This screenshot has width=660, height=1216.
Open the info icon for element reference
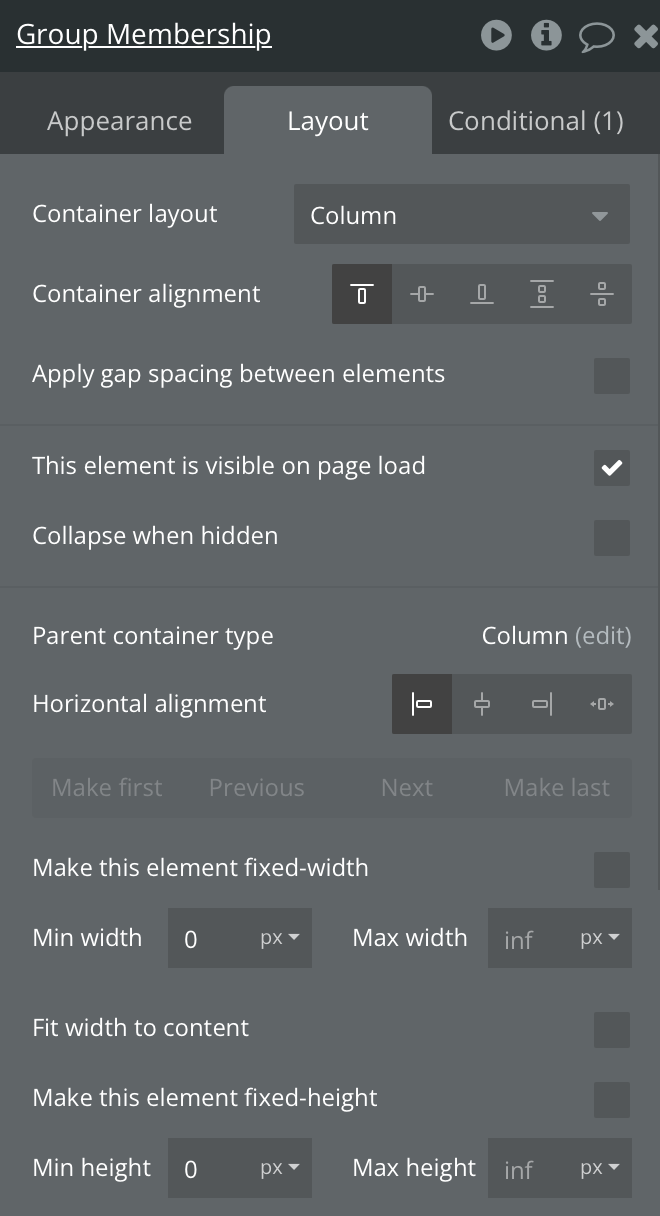point(546,36)
